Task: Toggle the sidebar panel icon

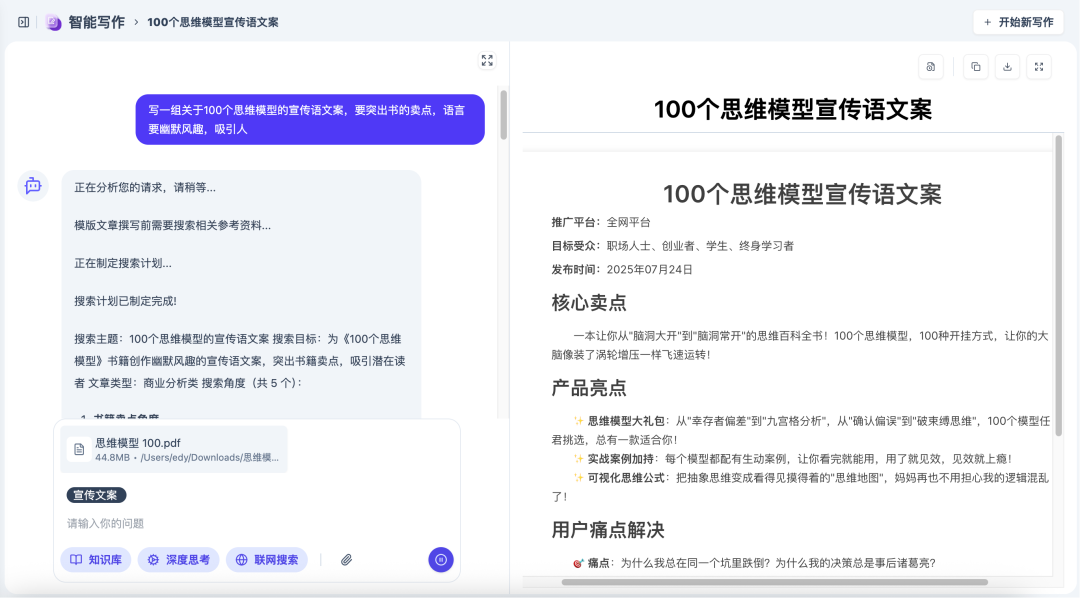Action: pos(23,22)
